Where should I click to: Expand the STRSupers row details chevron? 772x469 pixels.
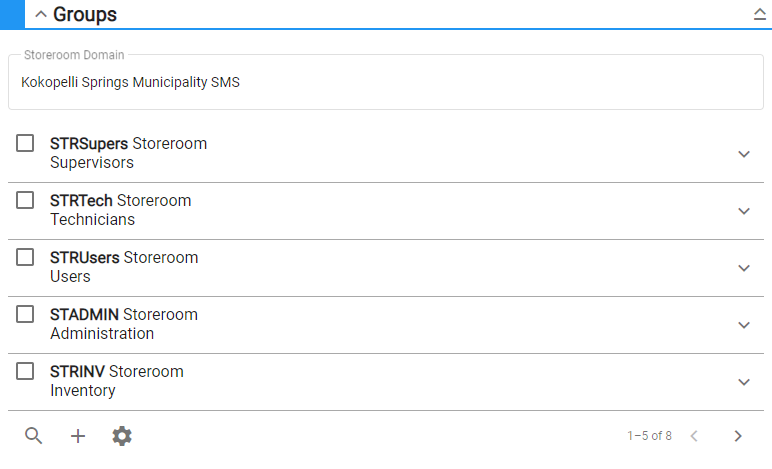(x=744, y=154)
